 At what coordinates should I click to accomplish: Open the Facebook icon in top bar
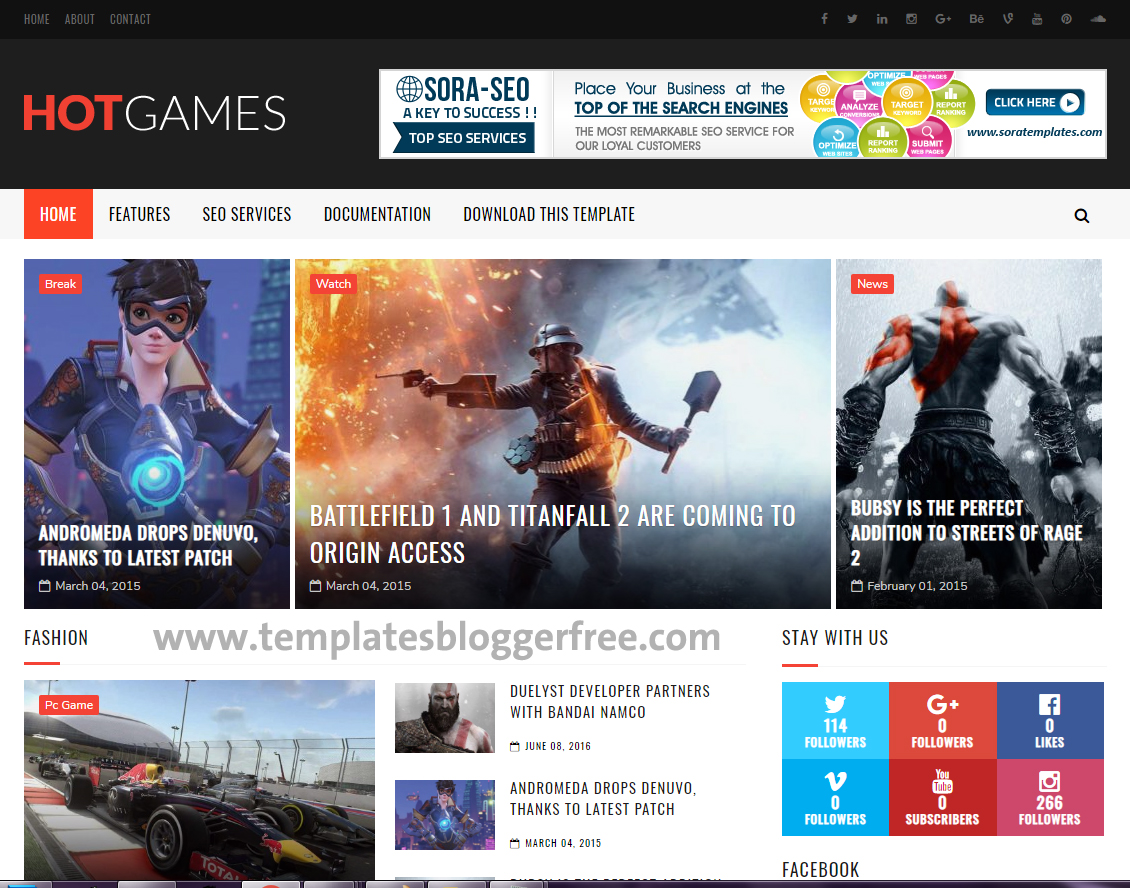(x=824, y=19)
